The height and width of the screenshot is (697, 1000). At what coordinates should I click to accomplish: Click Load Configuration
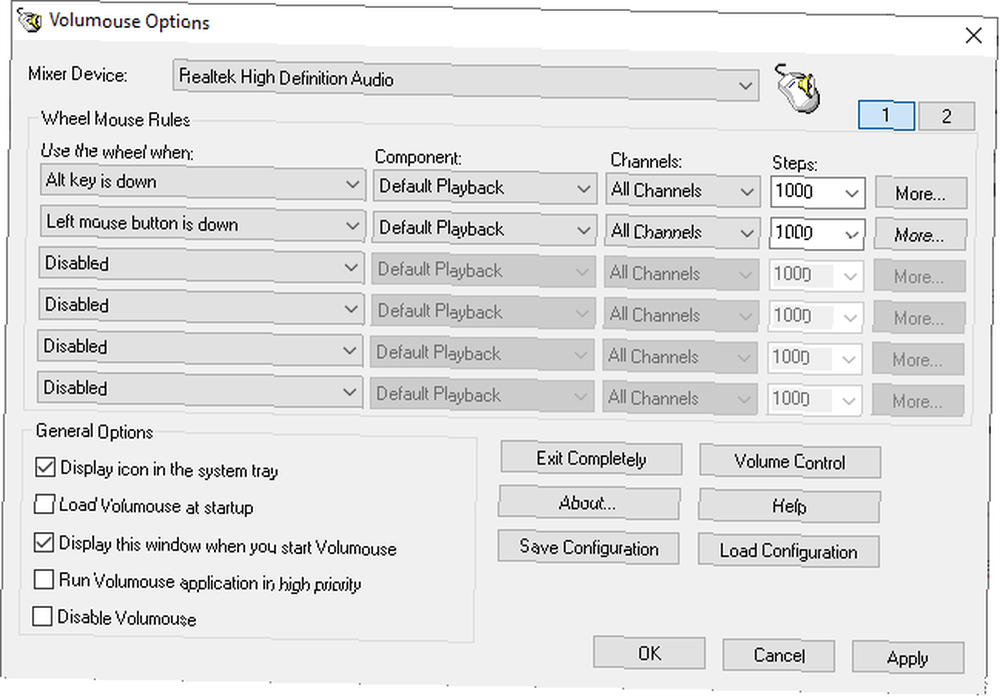[789, 551]
